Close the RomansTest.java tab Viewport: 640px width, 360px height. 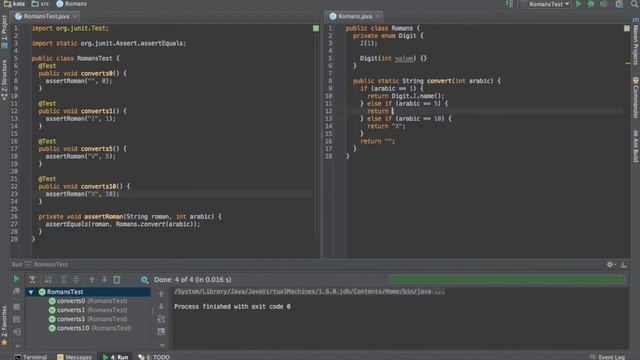[75, 16]
